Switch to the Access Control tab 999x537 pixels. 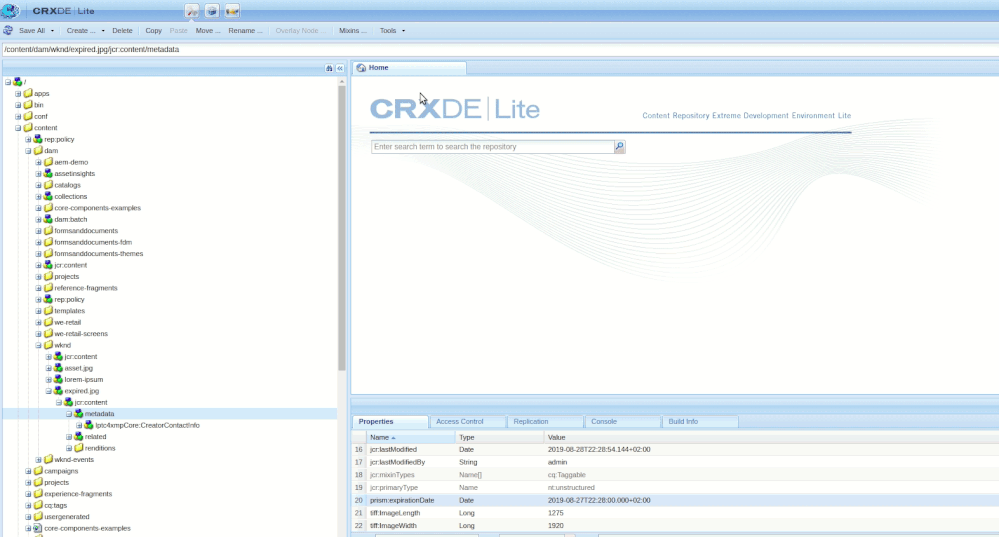click(459, 422)
